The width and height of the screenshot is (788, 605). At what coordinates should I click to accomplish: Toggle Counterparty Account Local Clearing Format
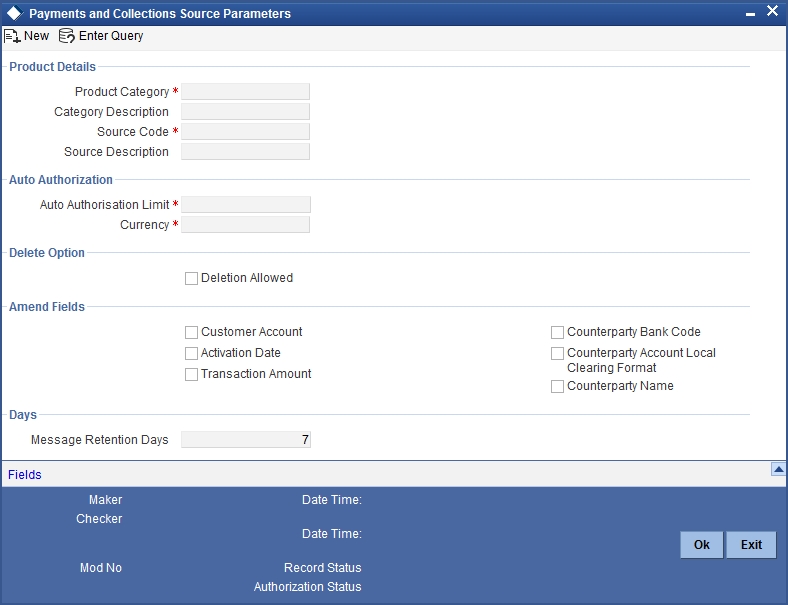coord(557,353)
